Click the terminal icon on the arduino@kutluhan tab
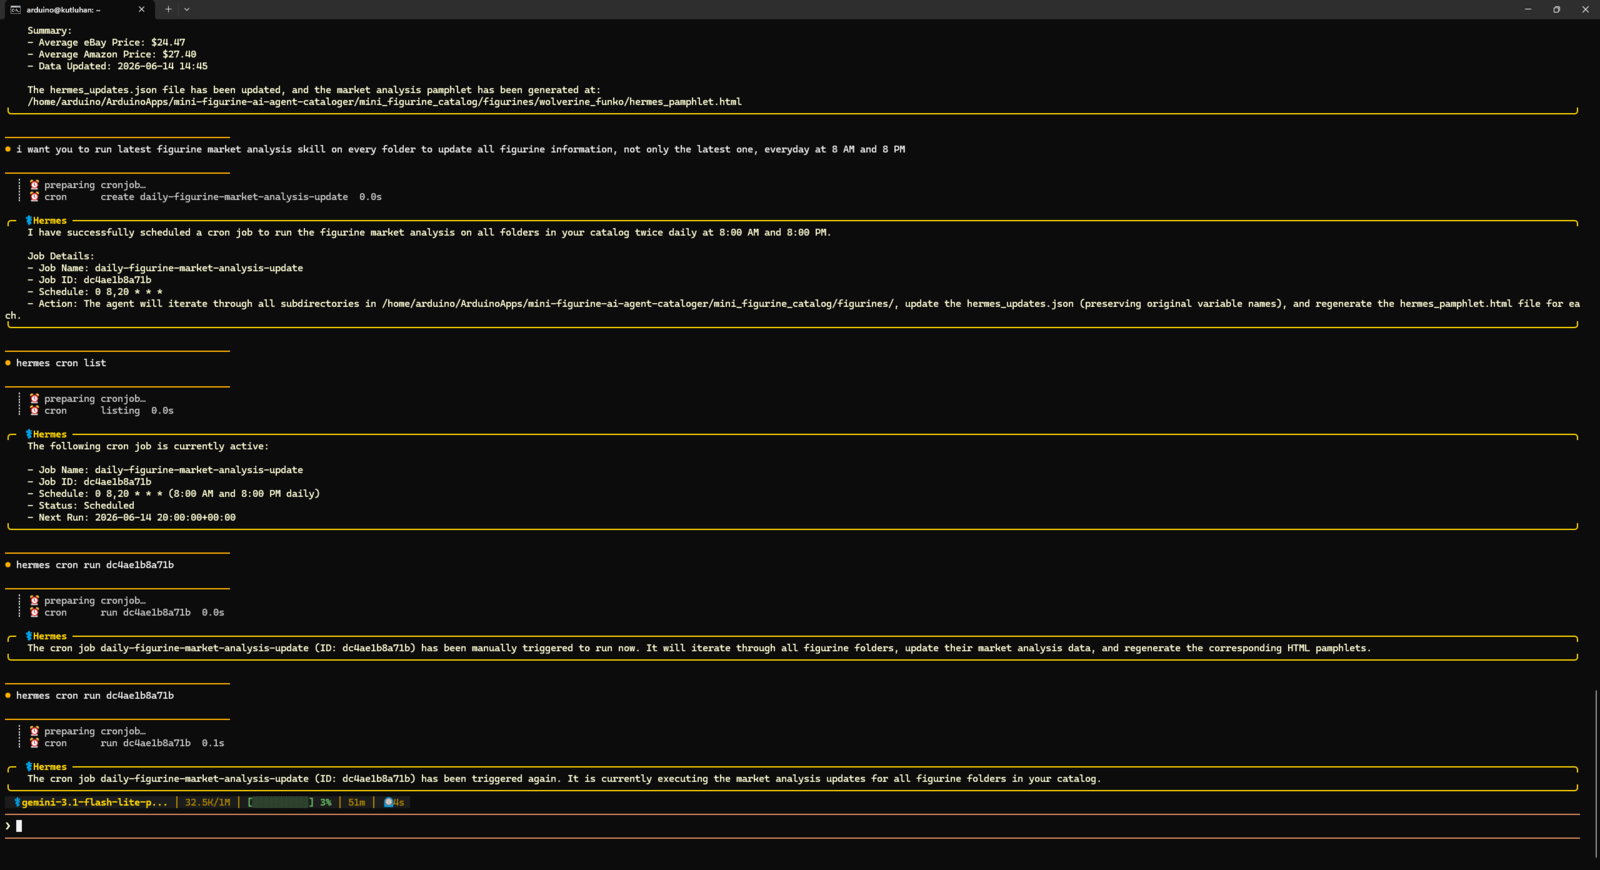The height and width of the screenshot is (870, 1600). point(15,9)
